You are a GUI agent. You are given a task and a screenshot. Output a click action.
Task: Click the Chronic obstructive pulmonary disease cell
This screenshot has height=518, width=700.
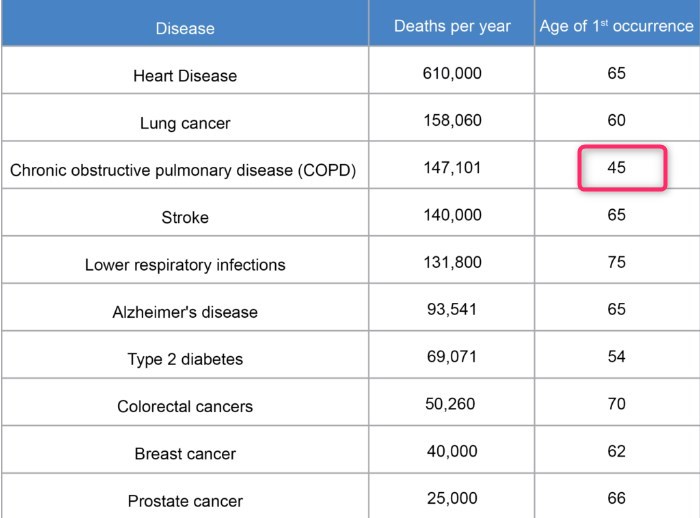183,170
